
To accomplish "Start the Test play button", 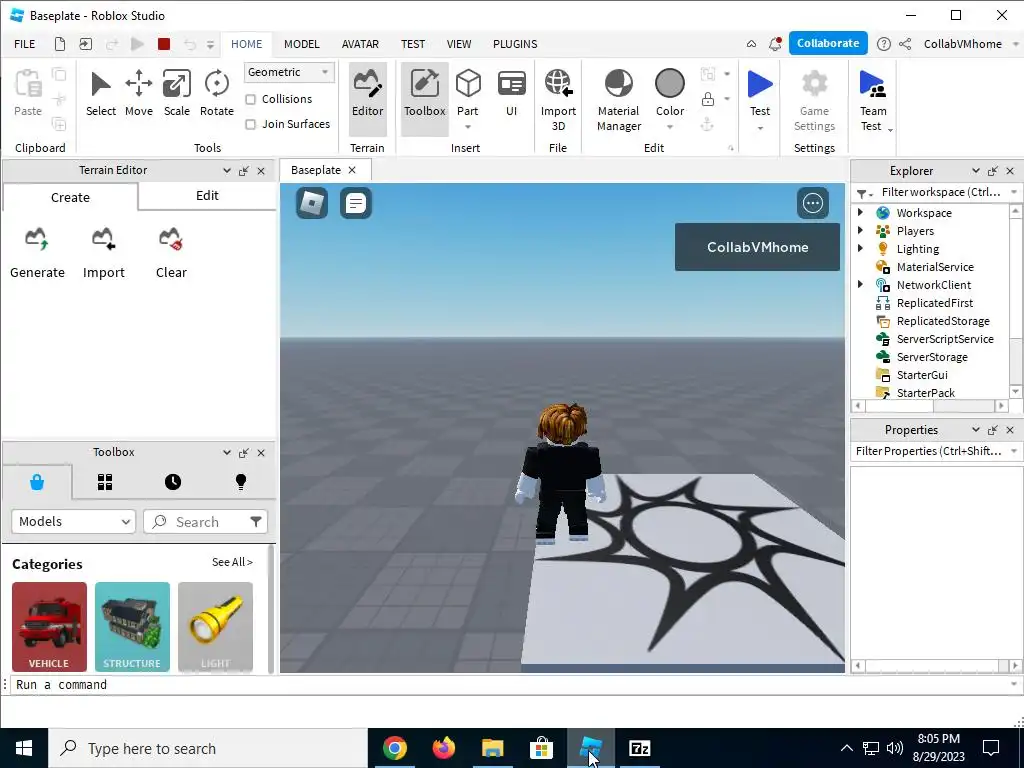I will (760, 85).
